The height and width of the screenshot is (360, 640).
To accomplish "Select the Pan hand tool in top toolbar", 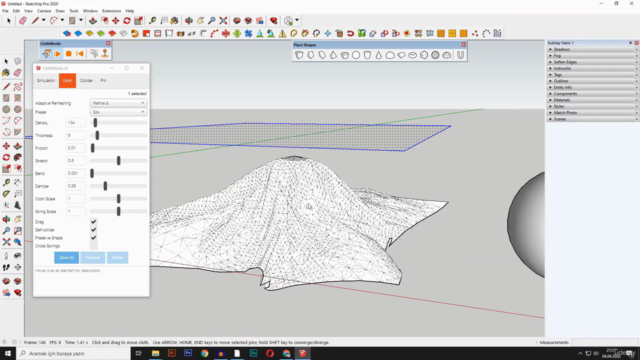I will 200,20.
